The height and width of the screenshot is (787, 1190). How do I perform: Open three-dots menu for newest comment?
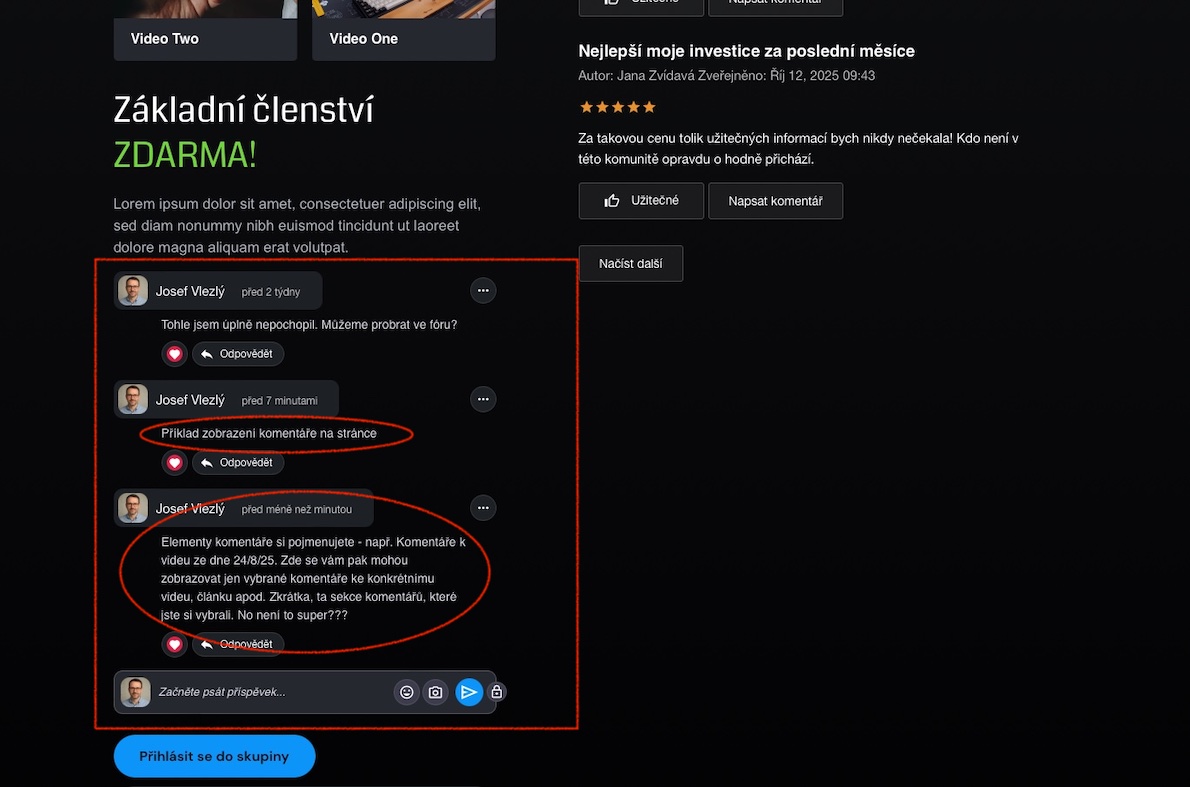point(483,508)
